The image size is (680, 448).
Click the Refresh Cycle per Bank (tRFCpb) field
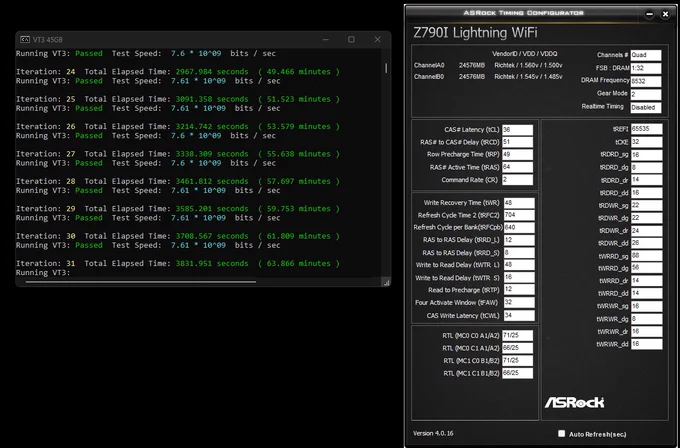519,228
